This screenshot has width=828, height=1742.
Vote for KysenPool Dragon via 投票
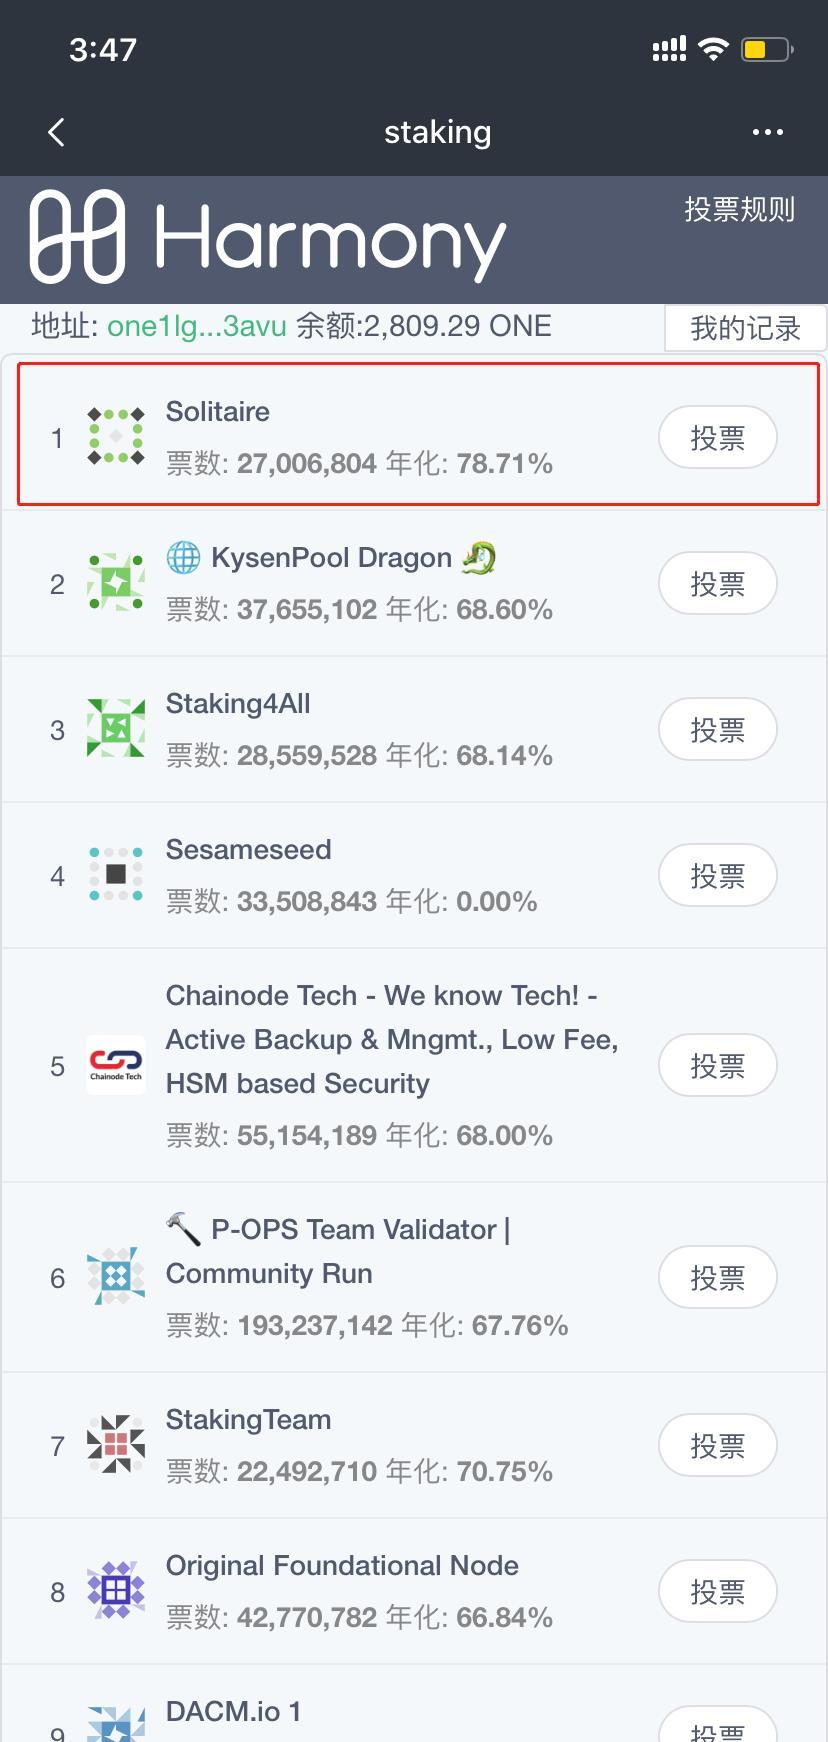coord(718,584)
